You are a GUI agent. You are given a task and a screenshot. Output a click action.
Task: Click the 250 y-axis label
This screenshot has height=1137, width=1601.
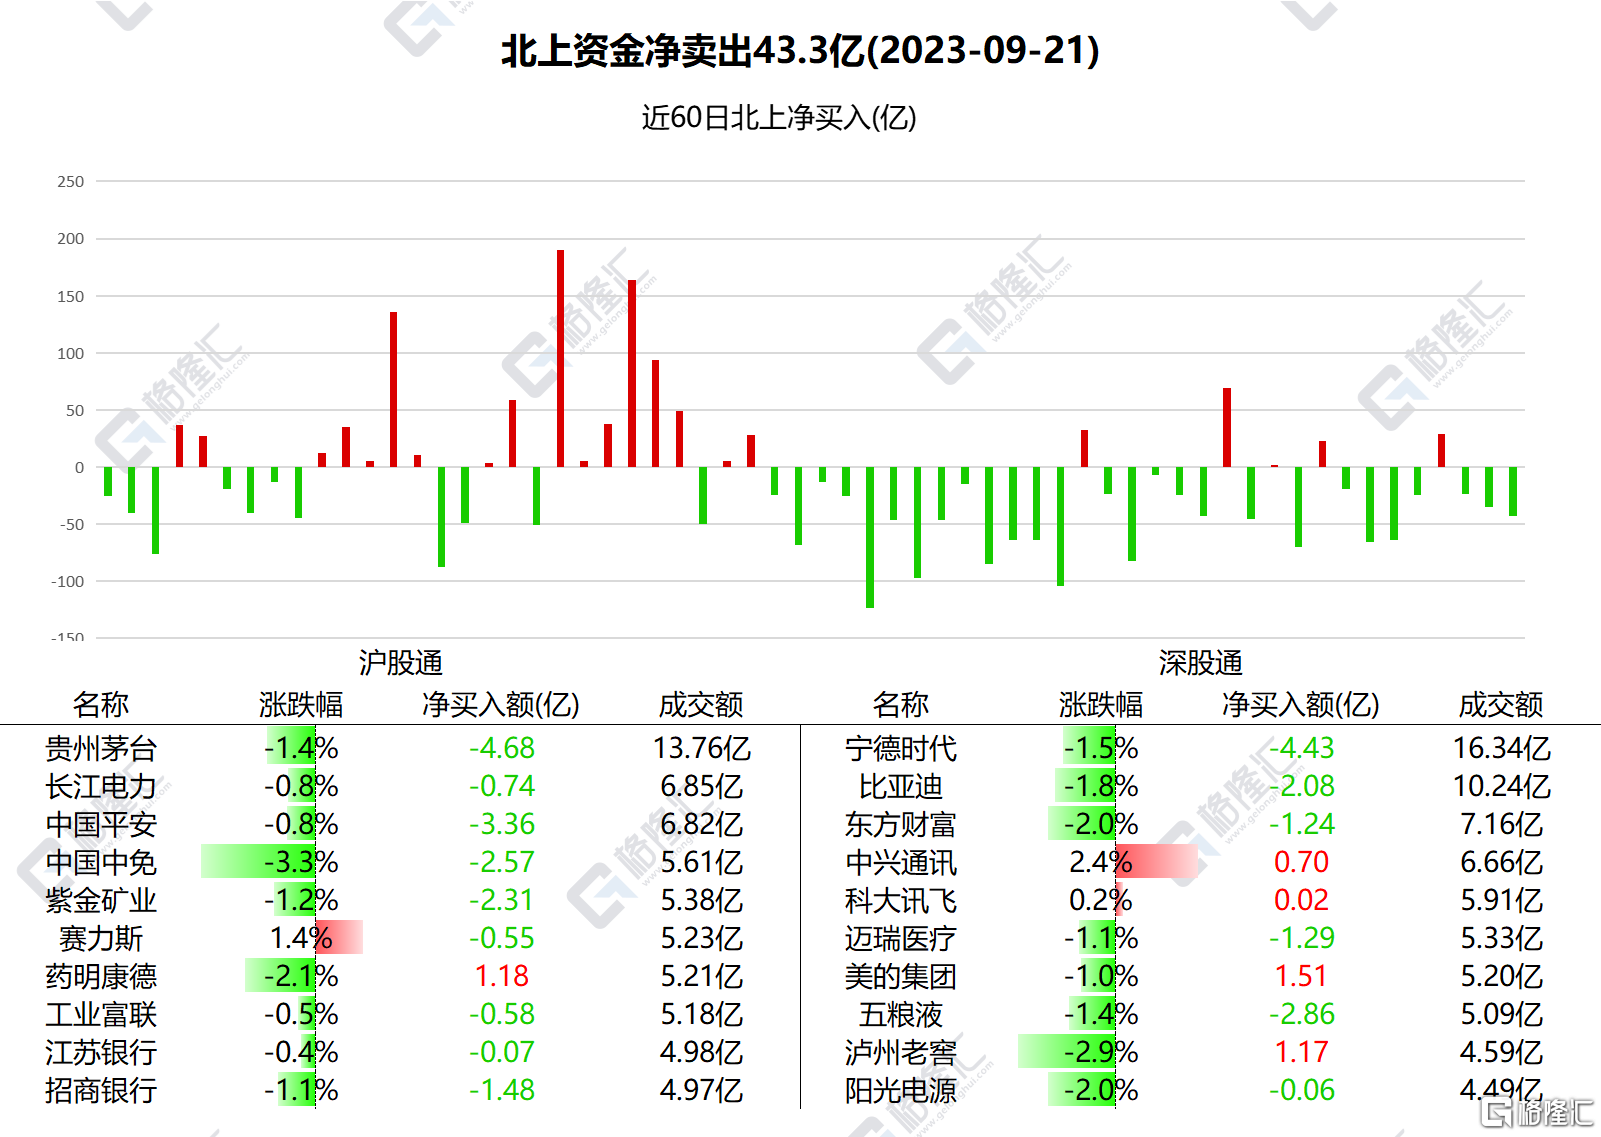click(70, 182)
